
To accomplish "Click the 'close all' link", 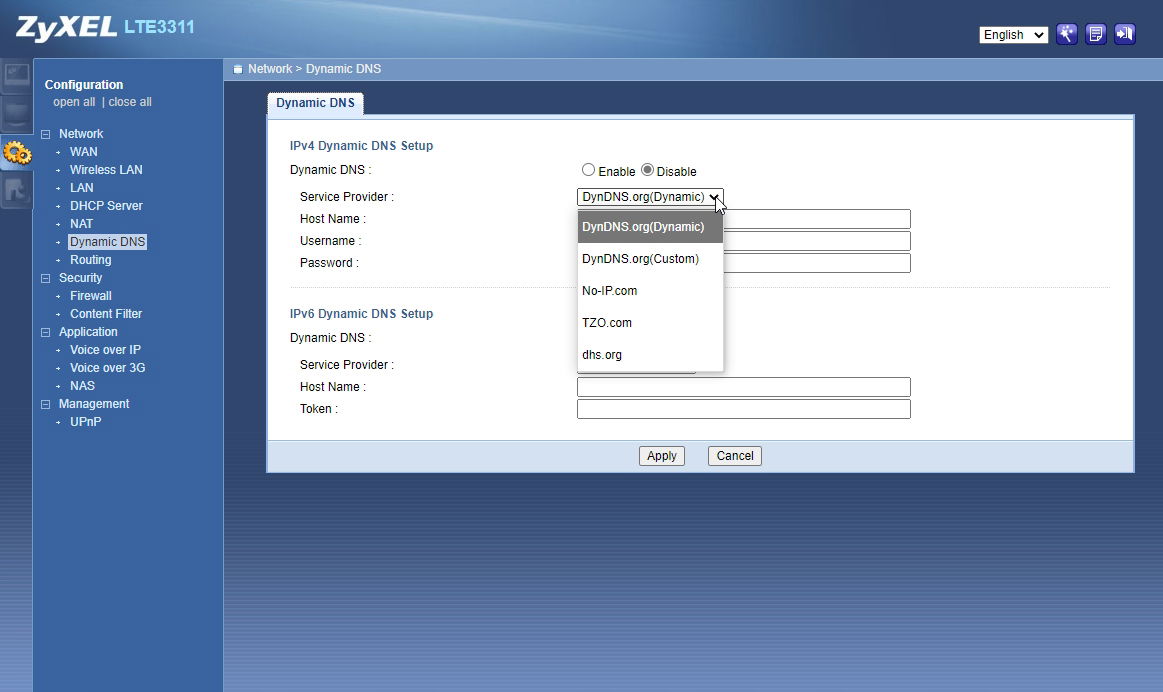I will [x=130, y=102].
